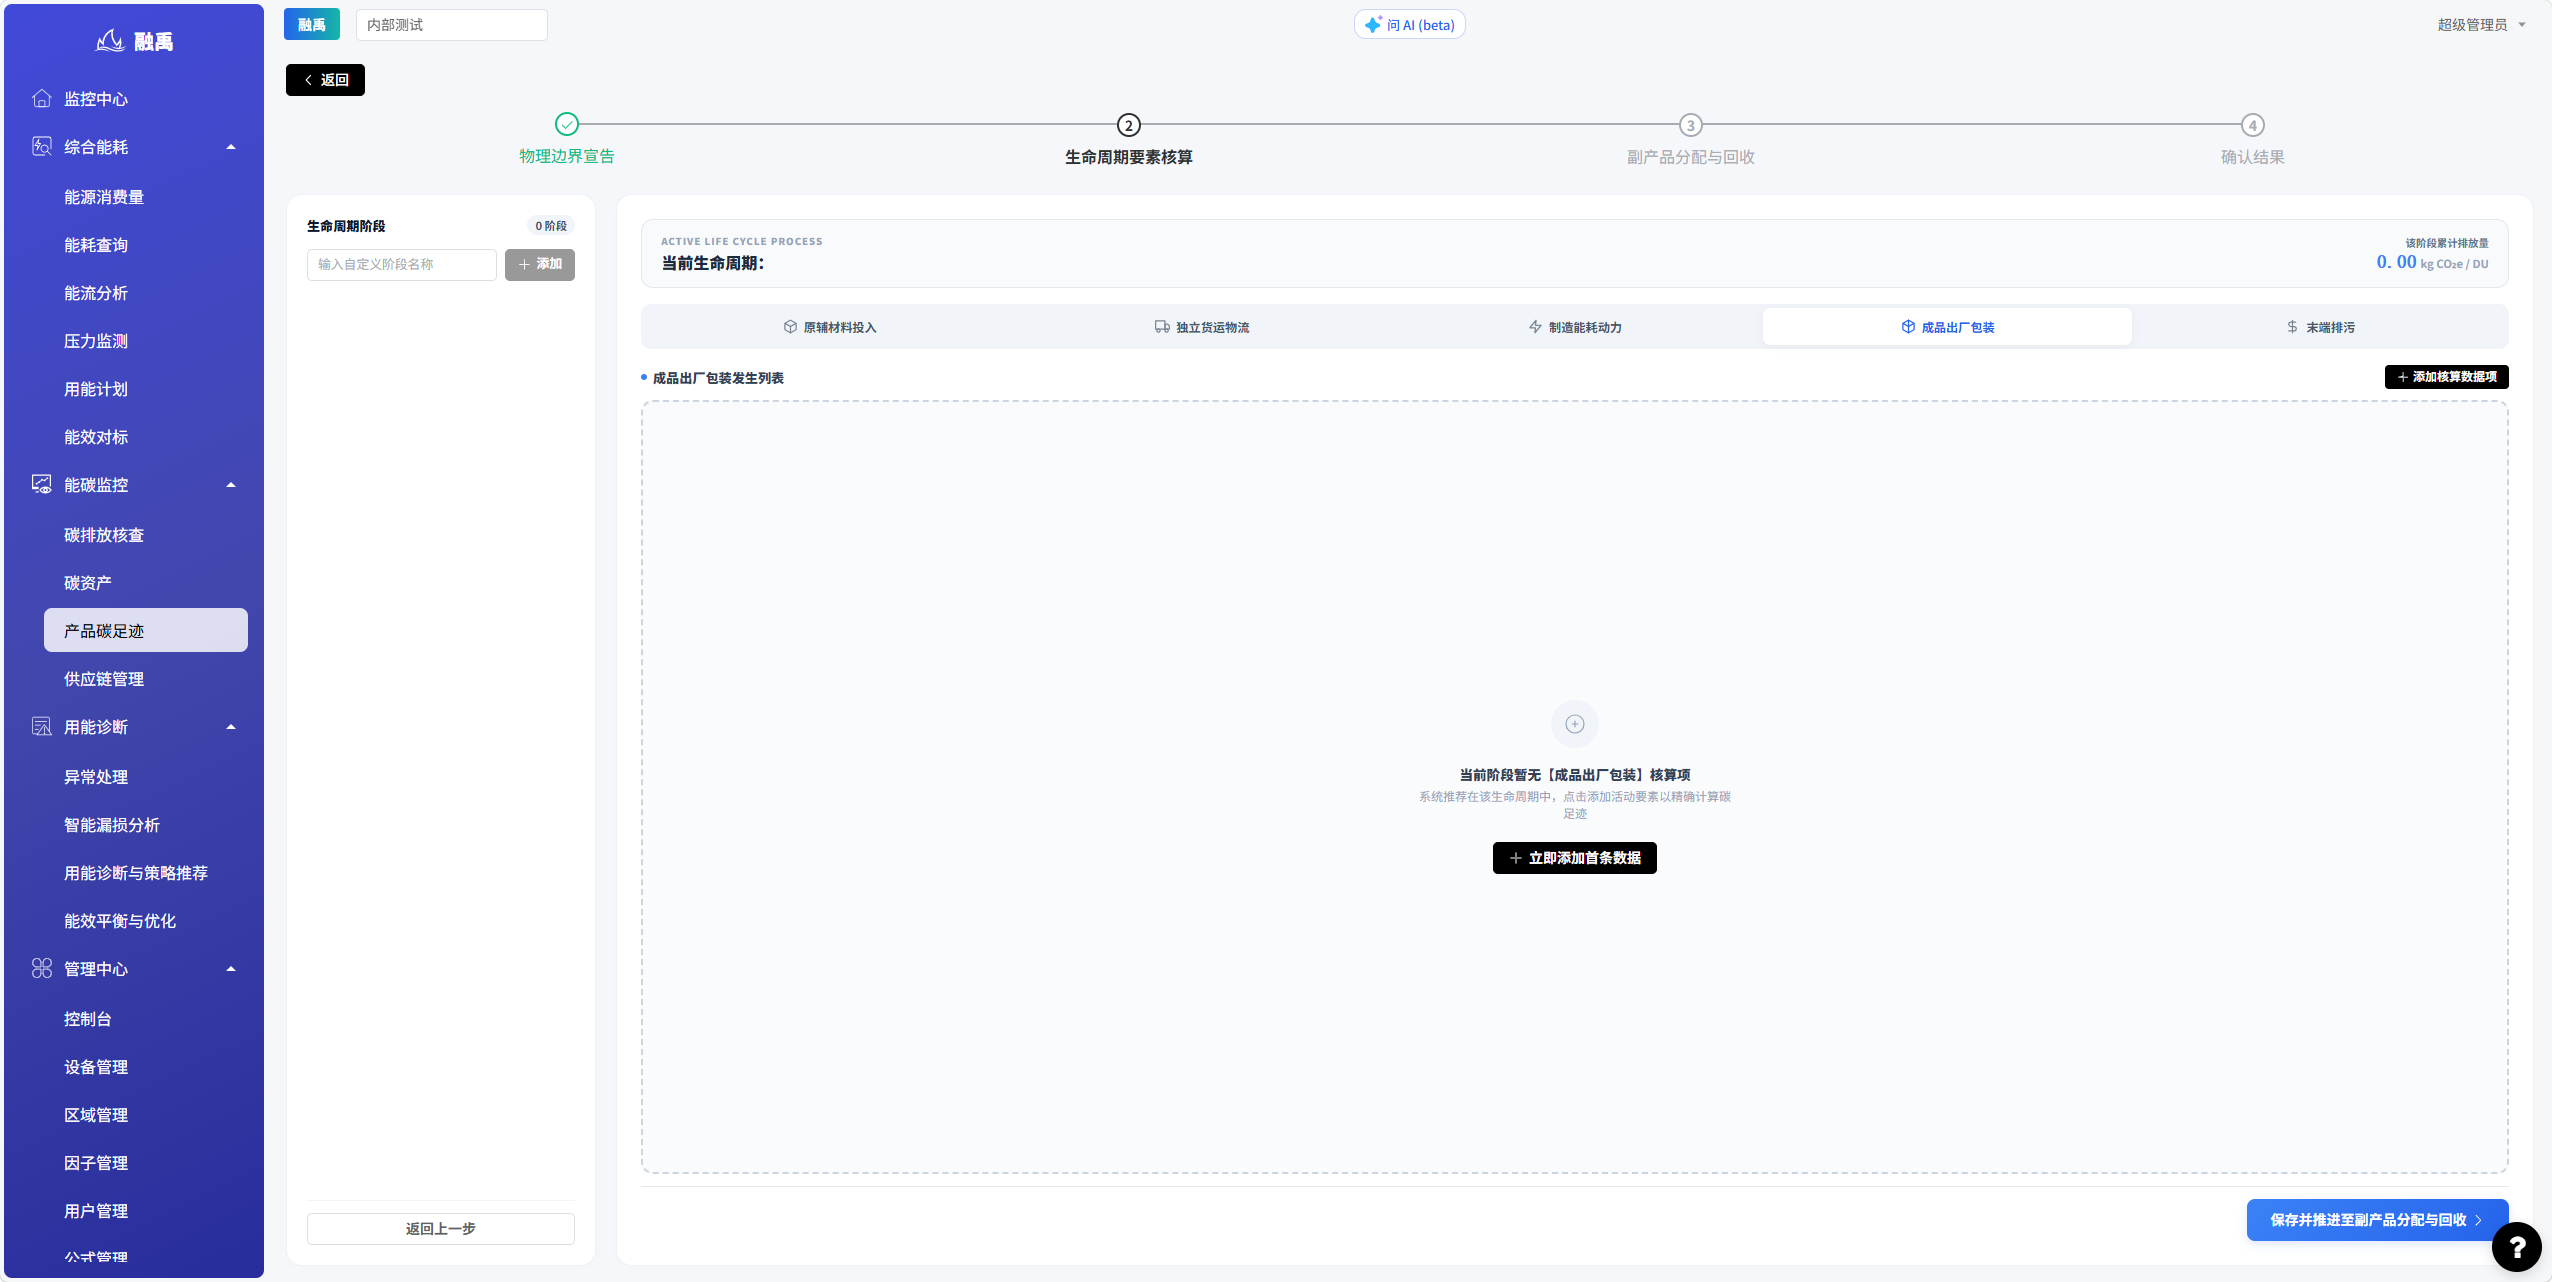Viewport: 2552px width, 1282px height.
Task: Open 用能诊断与策略推荐 menu item
Action: tap(146, 873)
